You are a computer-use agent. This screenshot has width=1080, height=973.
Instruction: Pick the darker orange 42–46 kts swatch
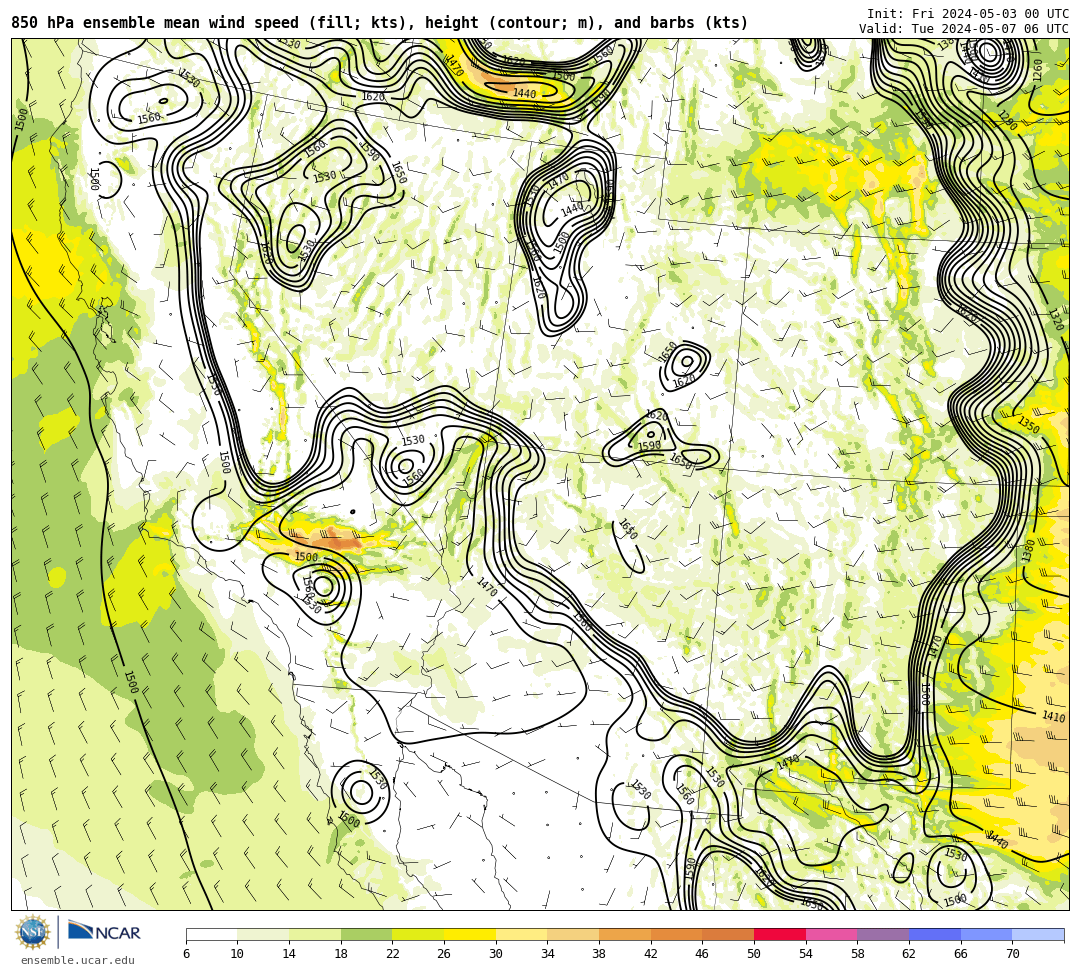point(676,935)
